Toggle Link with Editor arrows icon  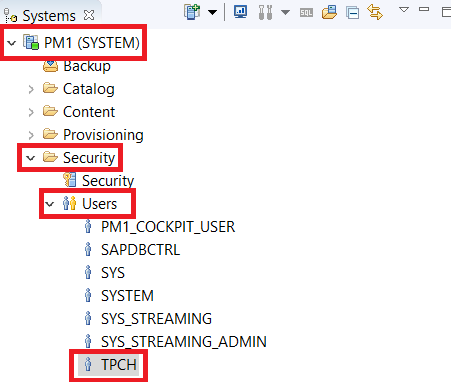click(x=375, y=12)
